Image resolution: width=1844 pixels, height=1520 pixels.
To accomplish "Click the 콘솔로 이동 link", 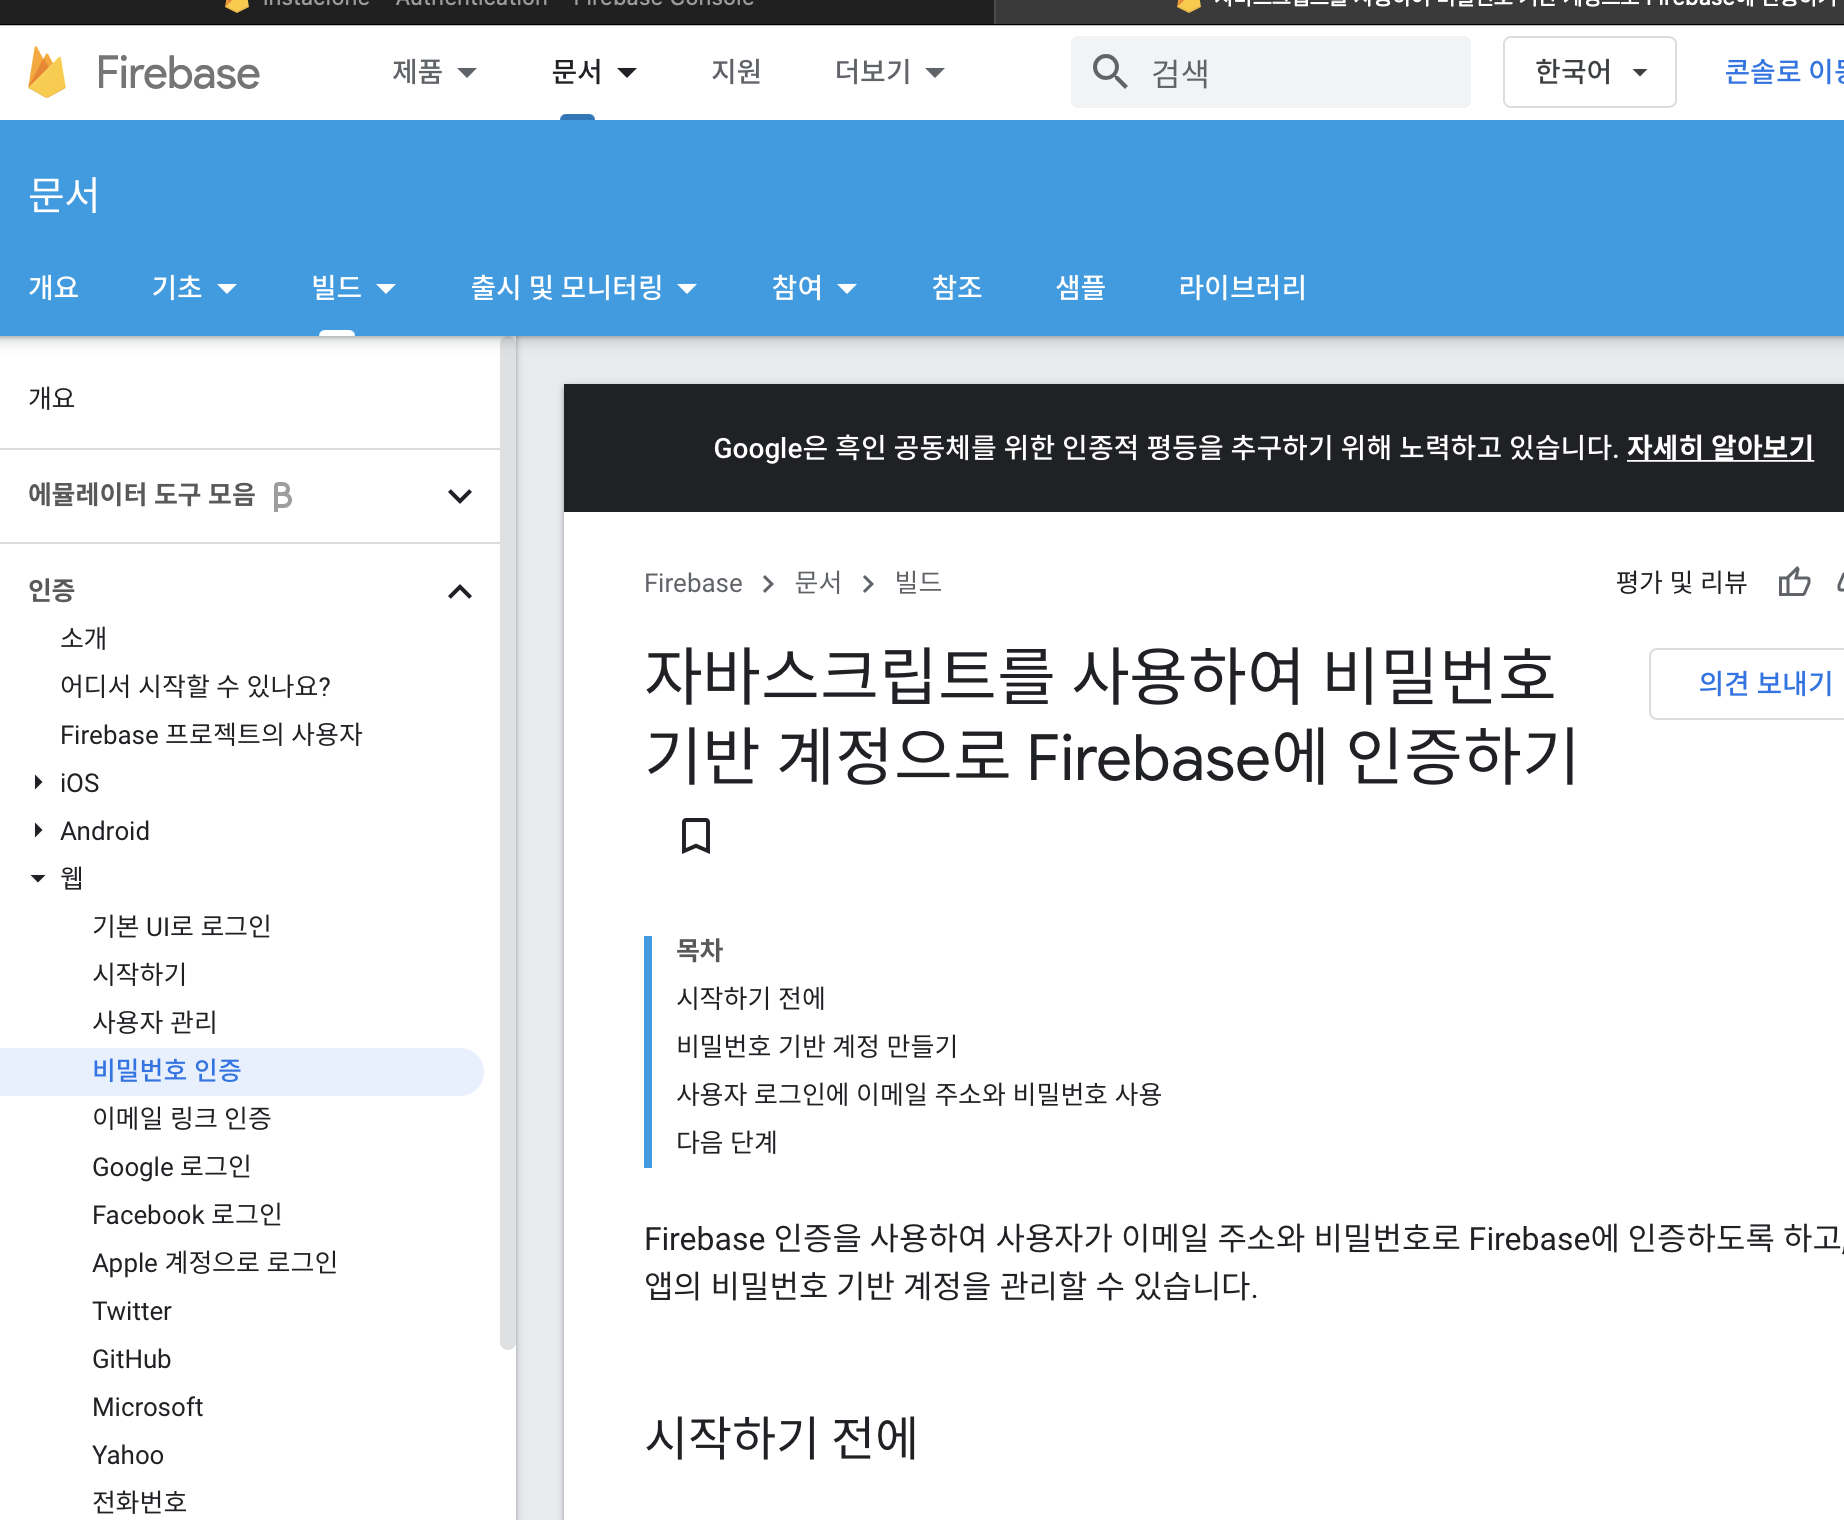I will pyautogui.click(x=1783, y=72).
